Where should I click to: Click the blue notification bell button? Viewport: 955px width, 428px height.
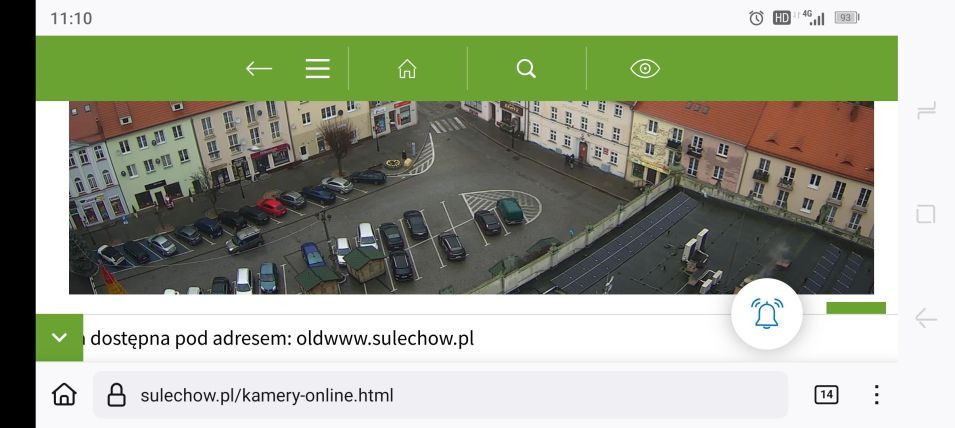coord(767,314)
